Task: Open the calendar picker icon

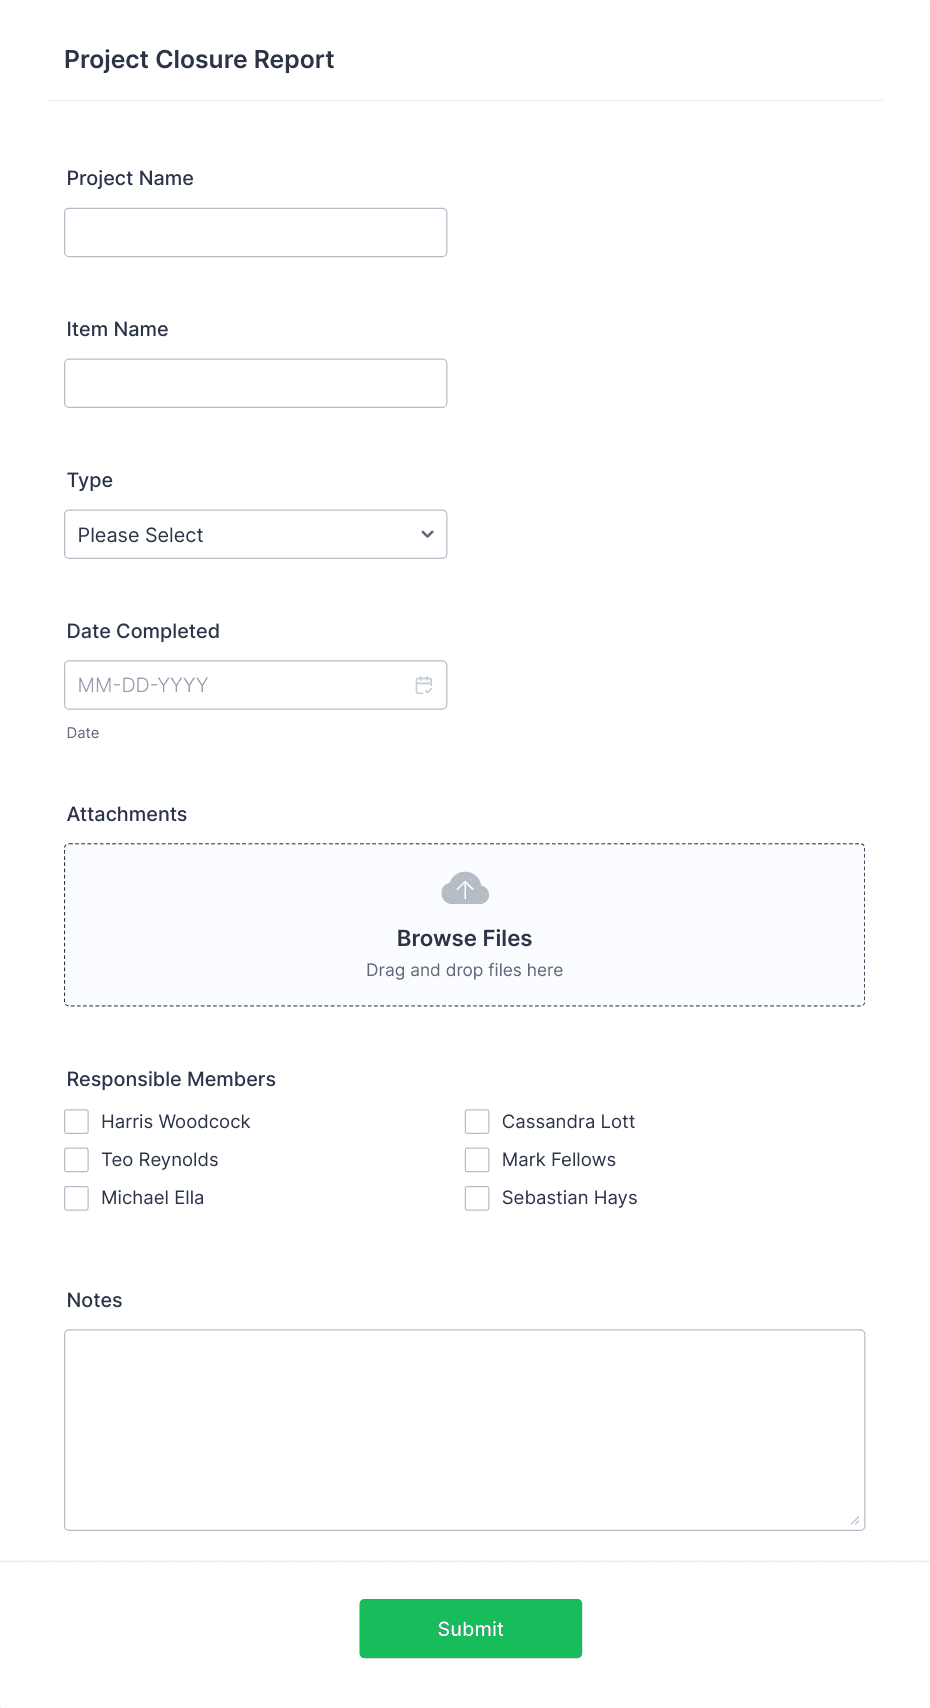Action: (424, 685)
